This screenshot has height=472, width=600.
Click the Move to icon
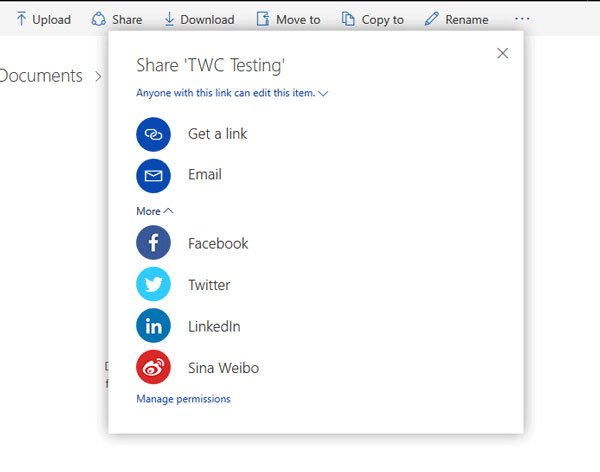tap(263, 19)
